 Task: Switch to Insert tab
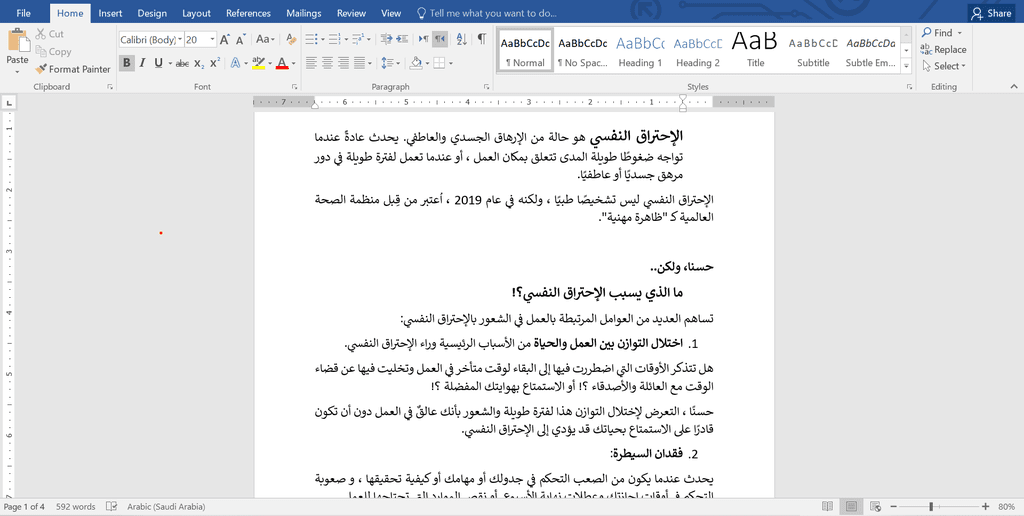click(x=110, y=13)
